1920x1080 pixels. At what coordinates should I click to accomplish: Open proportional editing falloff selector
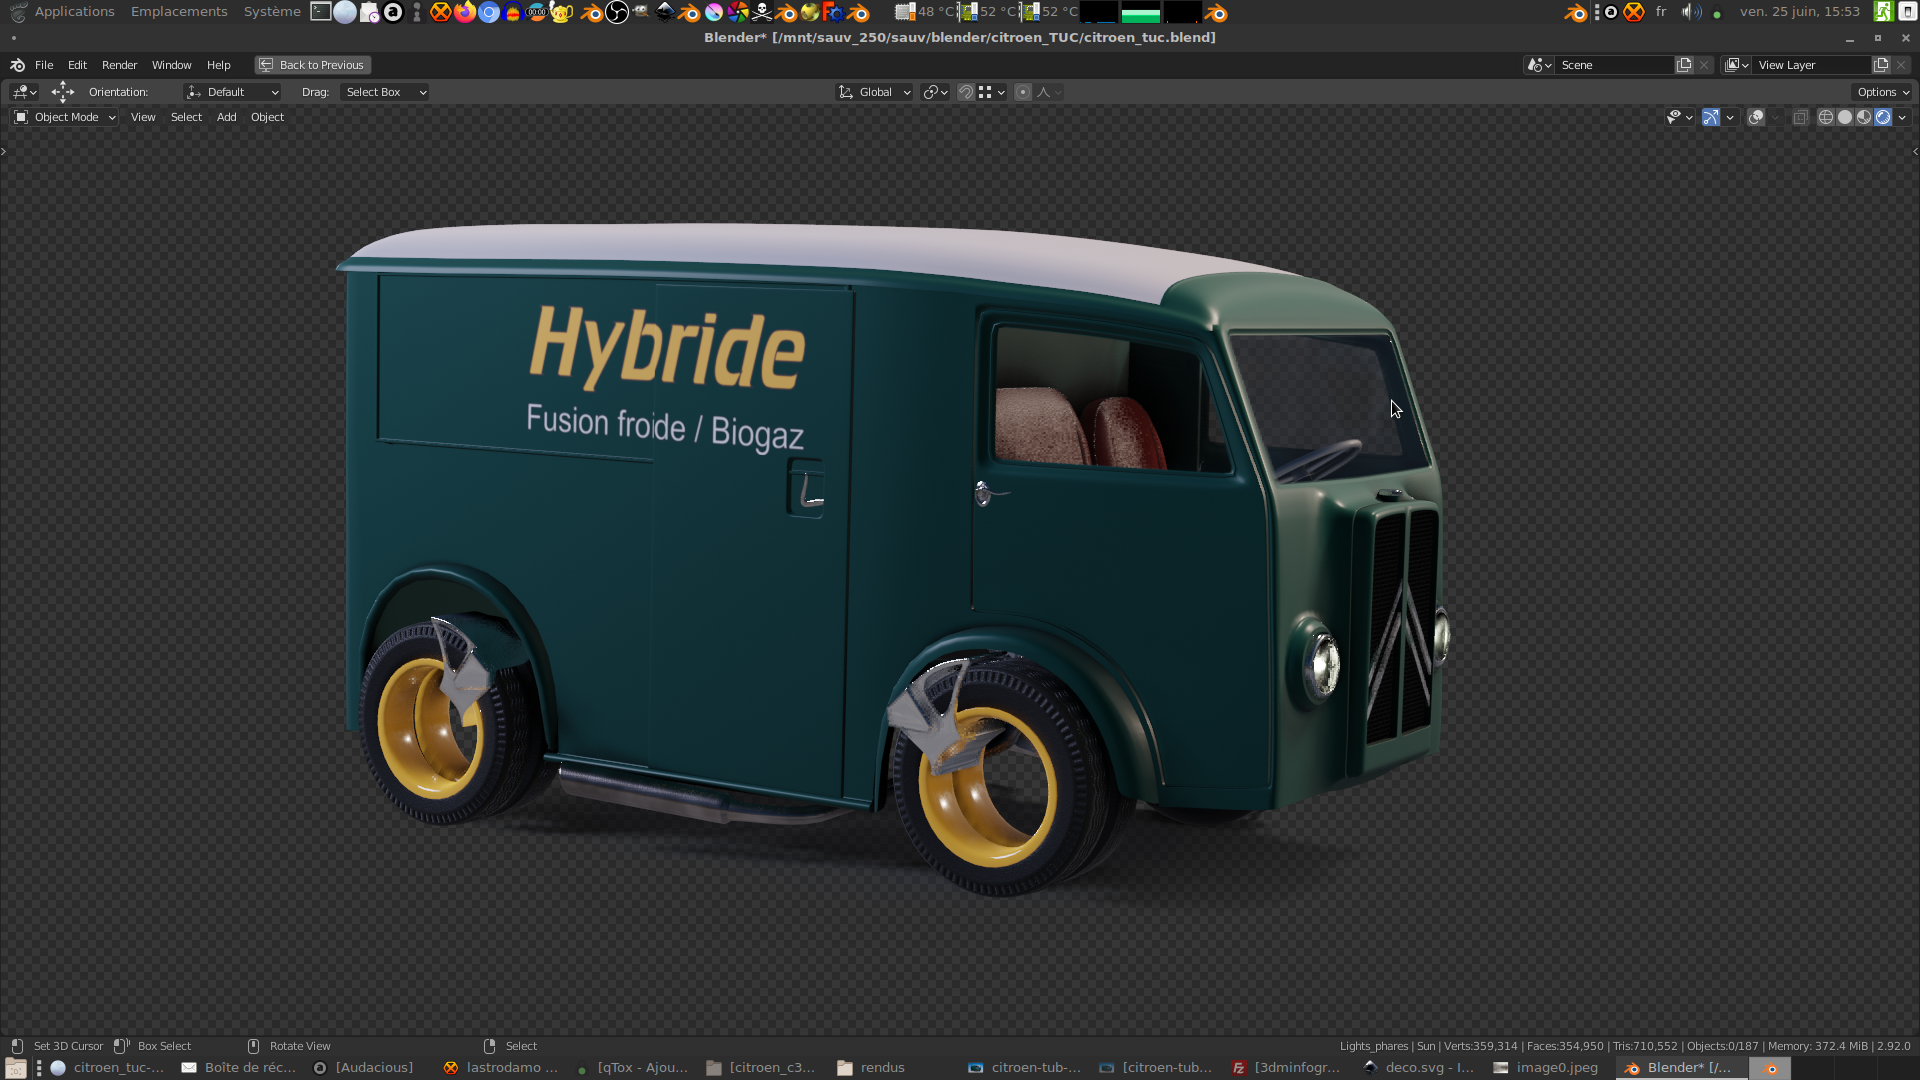point(1049,92)
